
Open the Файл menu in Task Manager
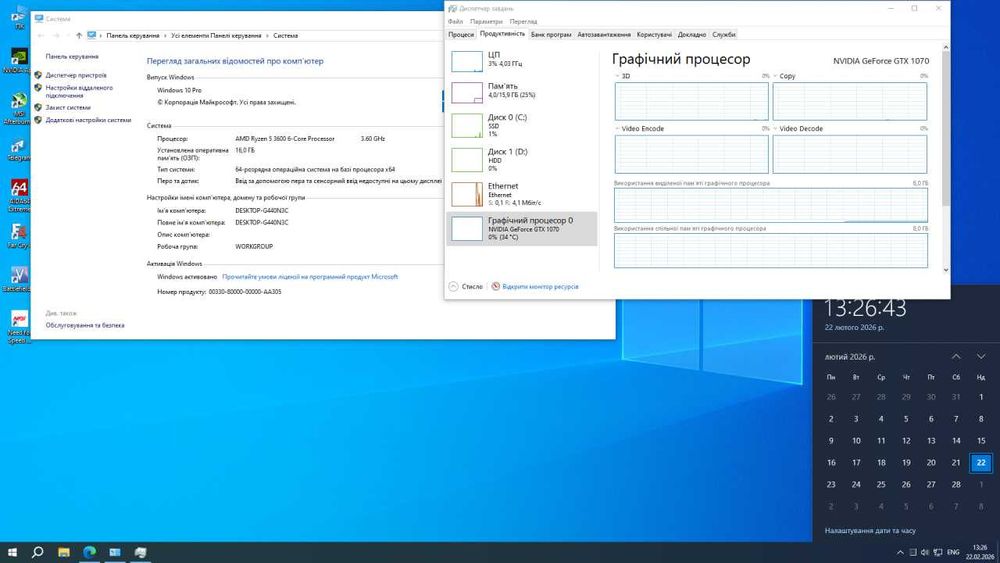(455, 22)
